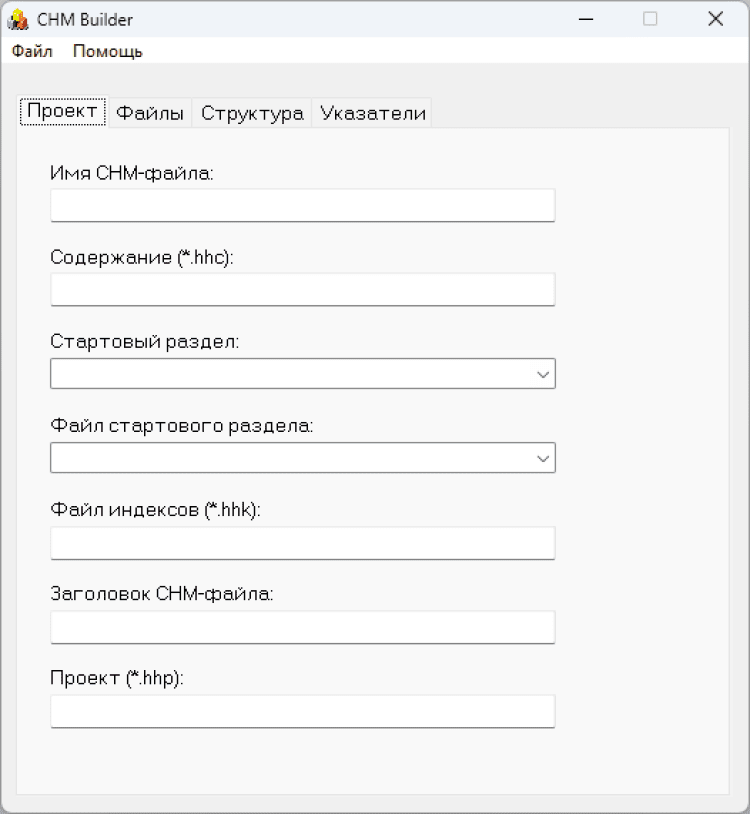Open the Структура tab
Image resolution: width=750 pixels, height=814 pixels.
tap(252, 113)
